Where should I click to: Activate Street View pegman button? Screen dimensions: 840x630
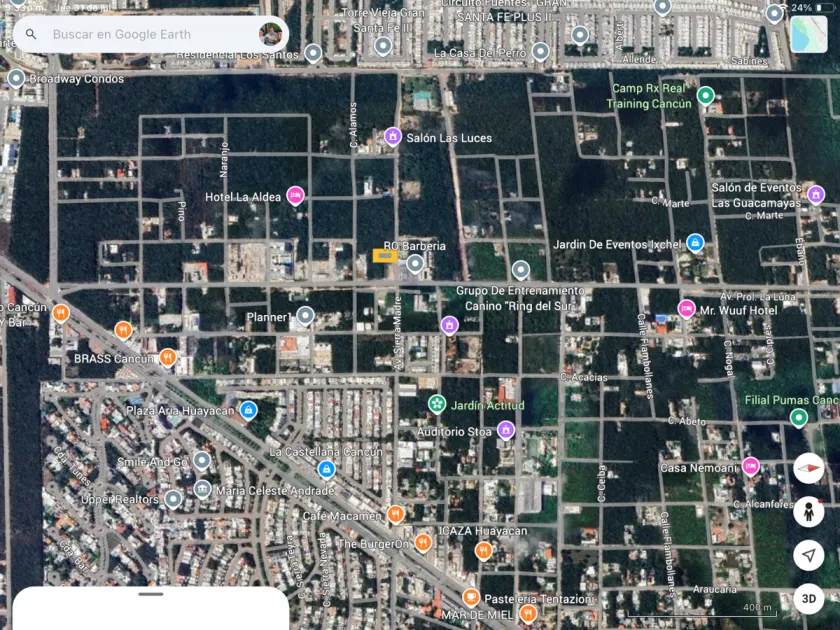point(808,512)
